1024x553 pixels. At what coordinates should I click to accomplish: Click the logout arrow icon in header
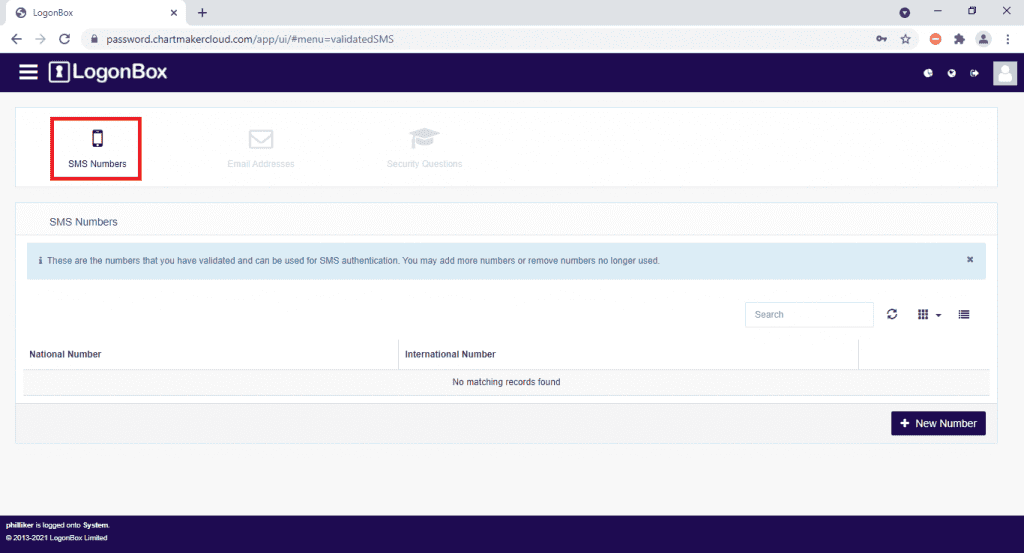973,73
